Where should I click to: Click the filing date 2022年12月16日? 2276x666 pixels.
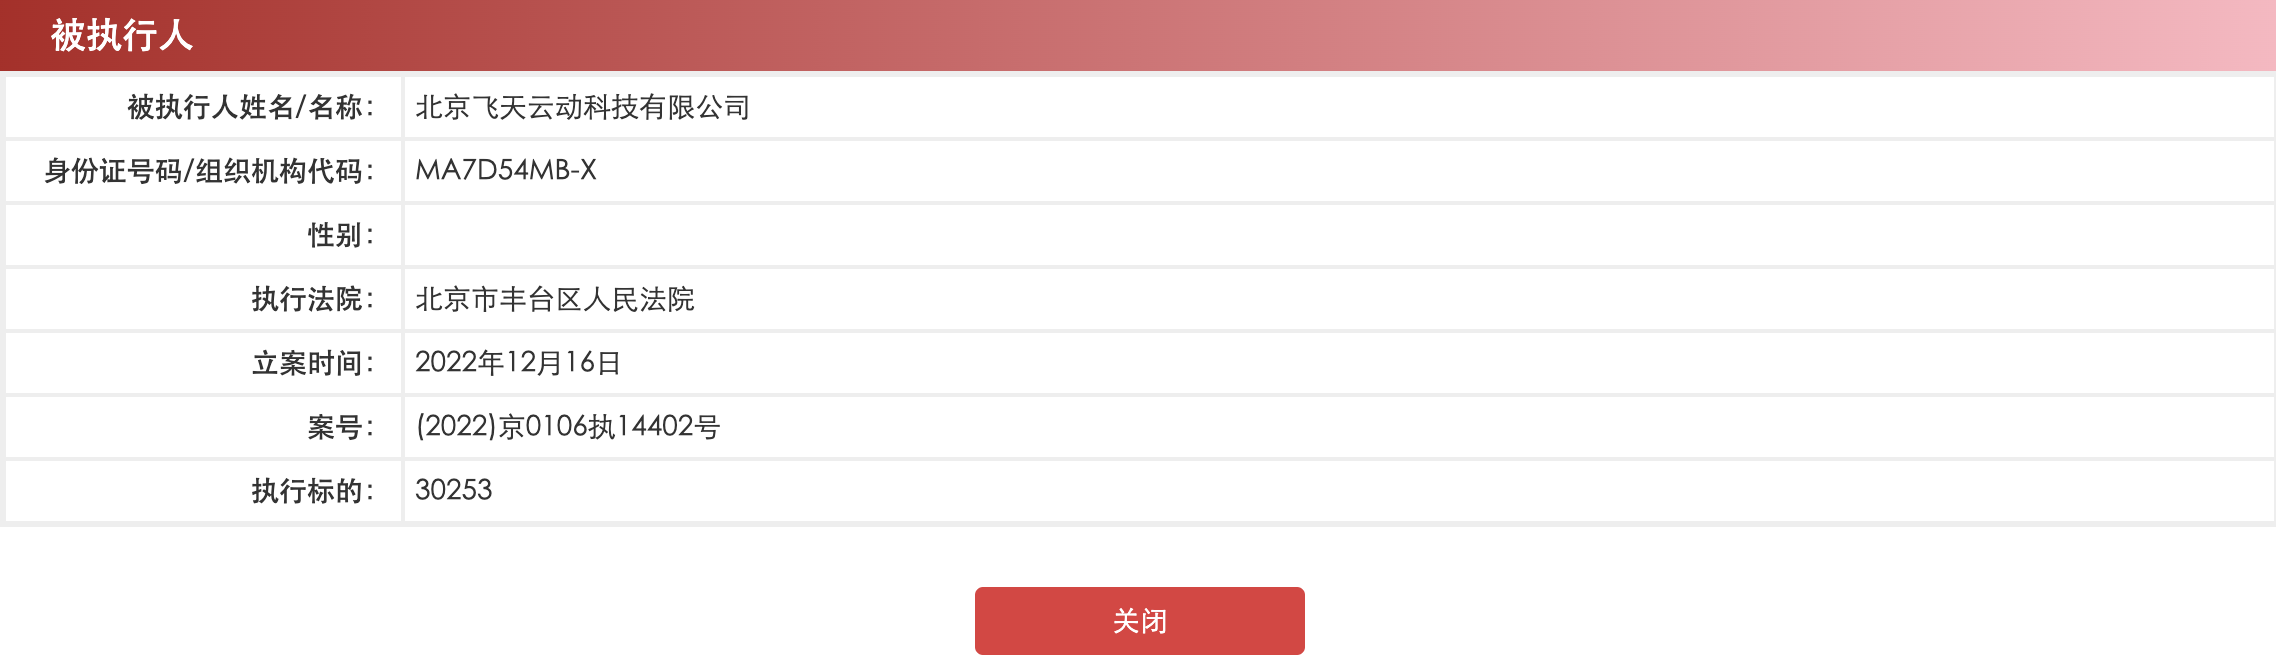pos(518,362)
